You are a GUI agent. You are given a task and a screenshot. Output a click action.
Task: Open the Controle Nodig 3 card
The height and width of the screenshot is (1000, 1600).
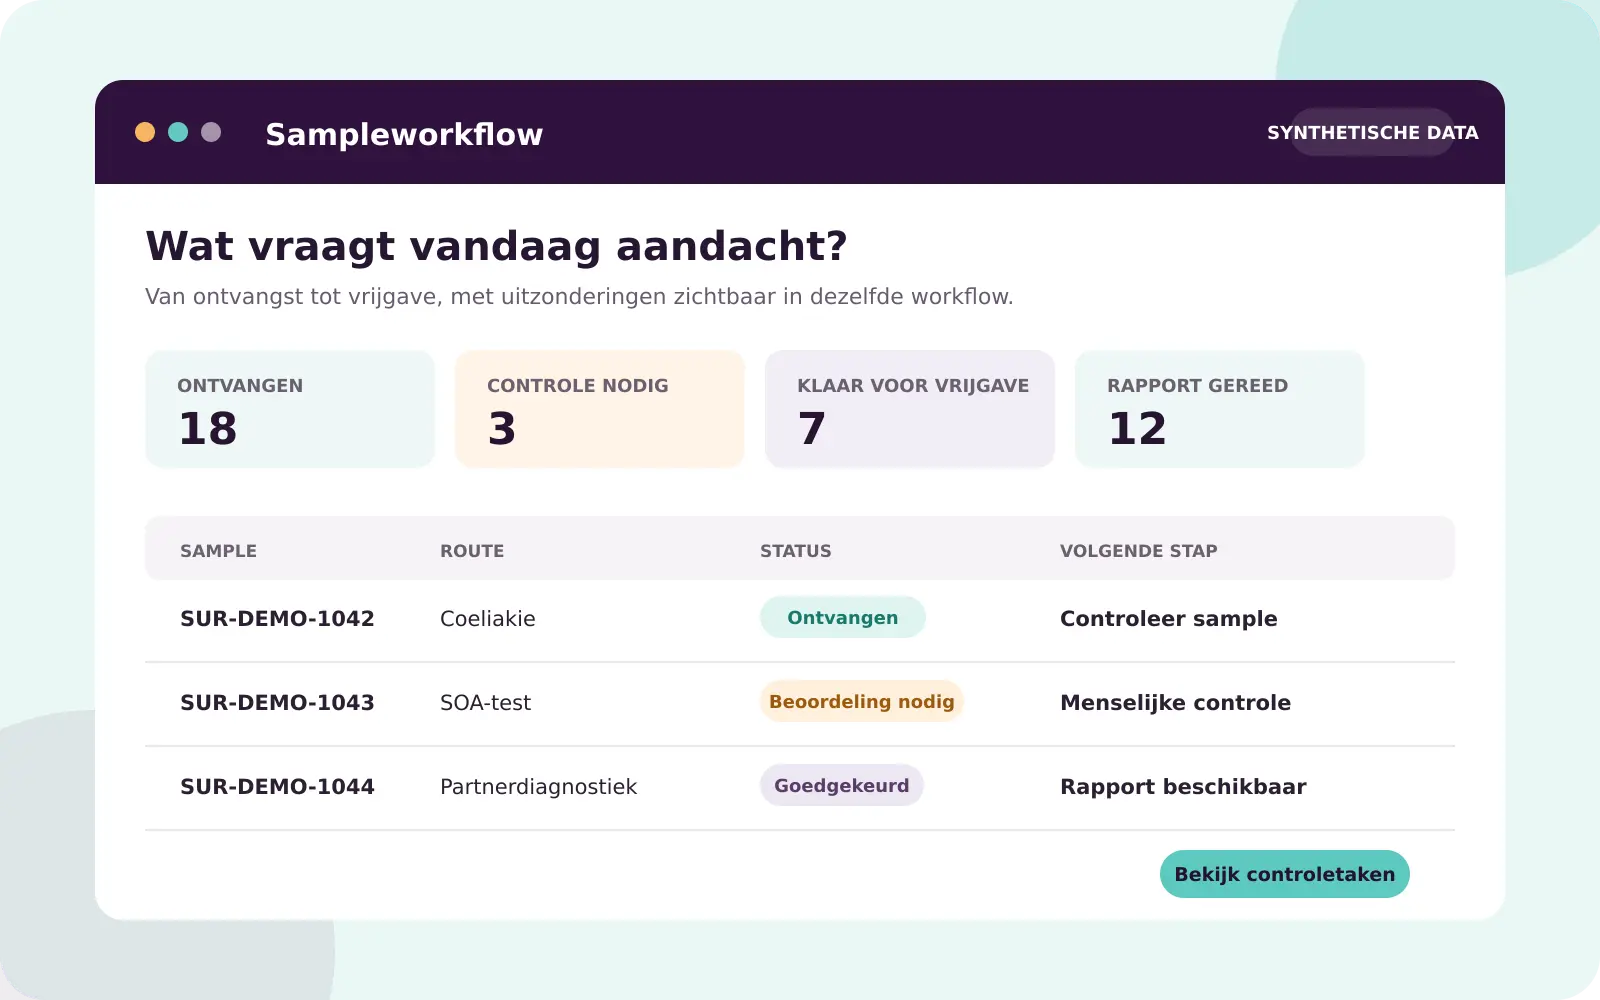(x=600, y=409)
